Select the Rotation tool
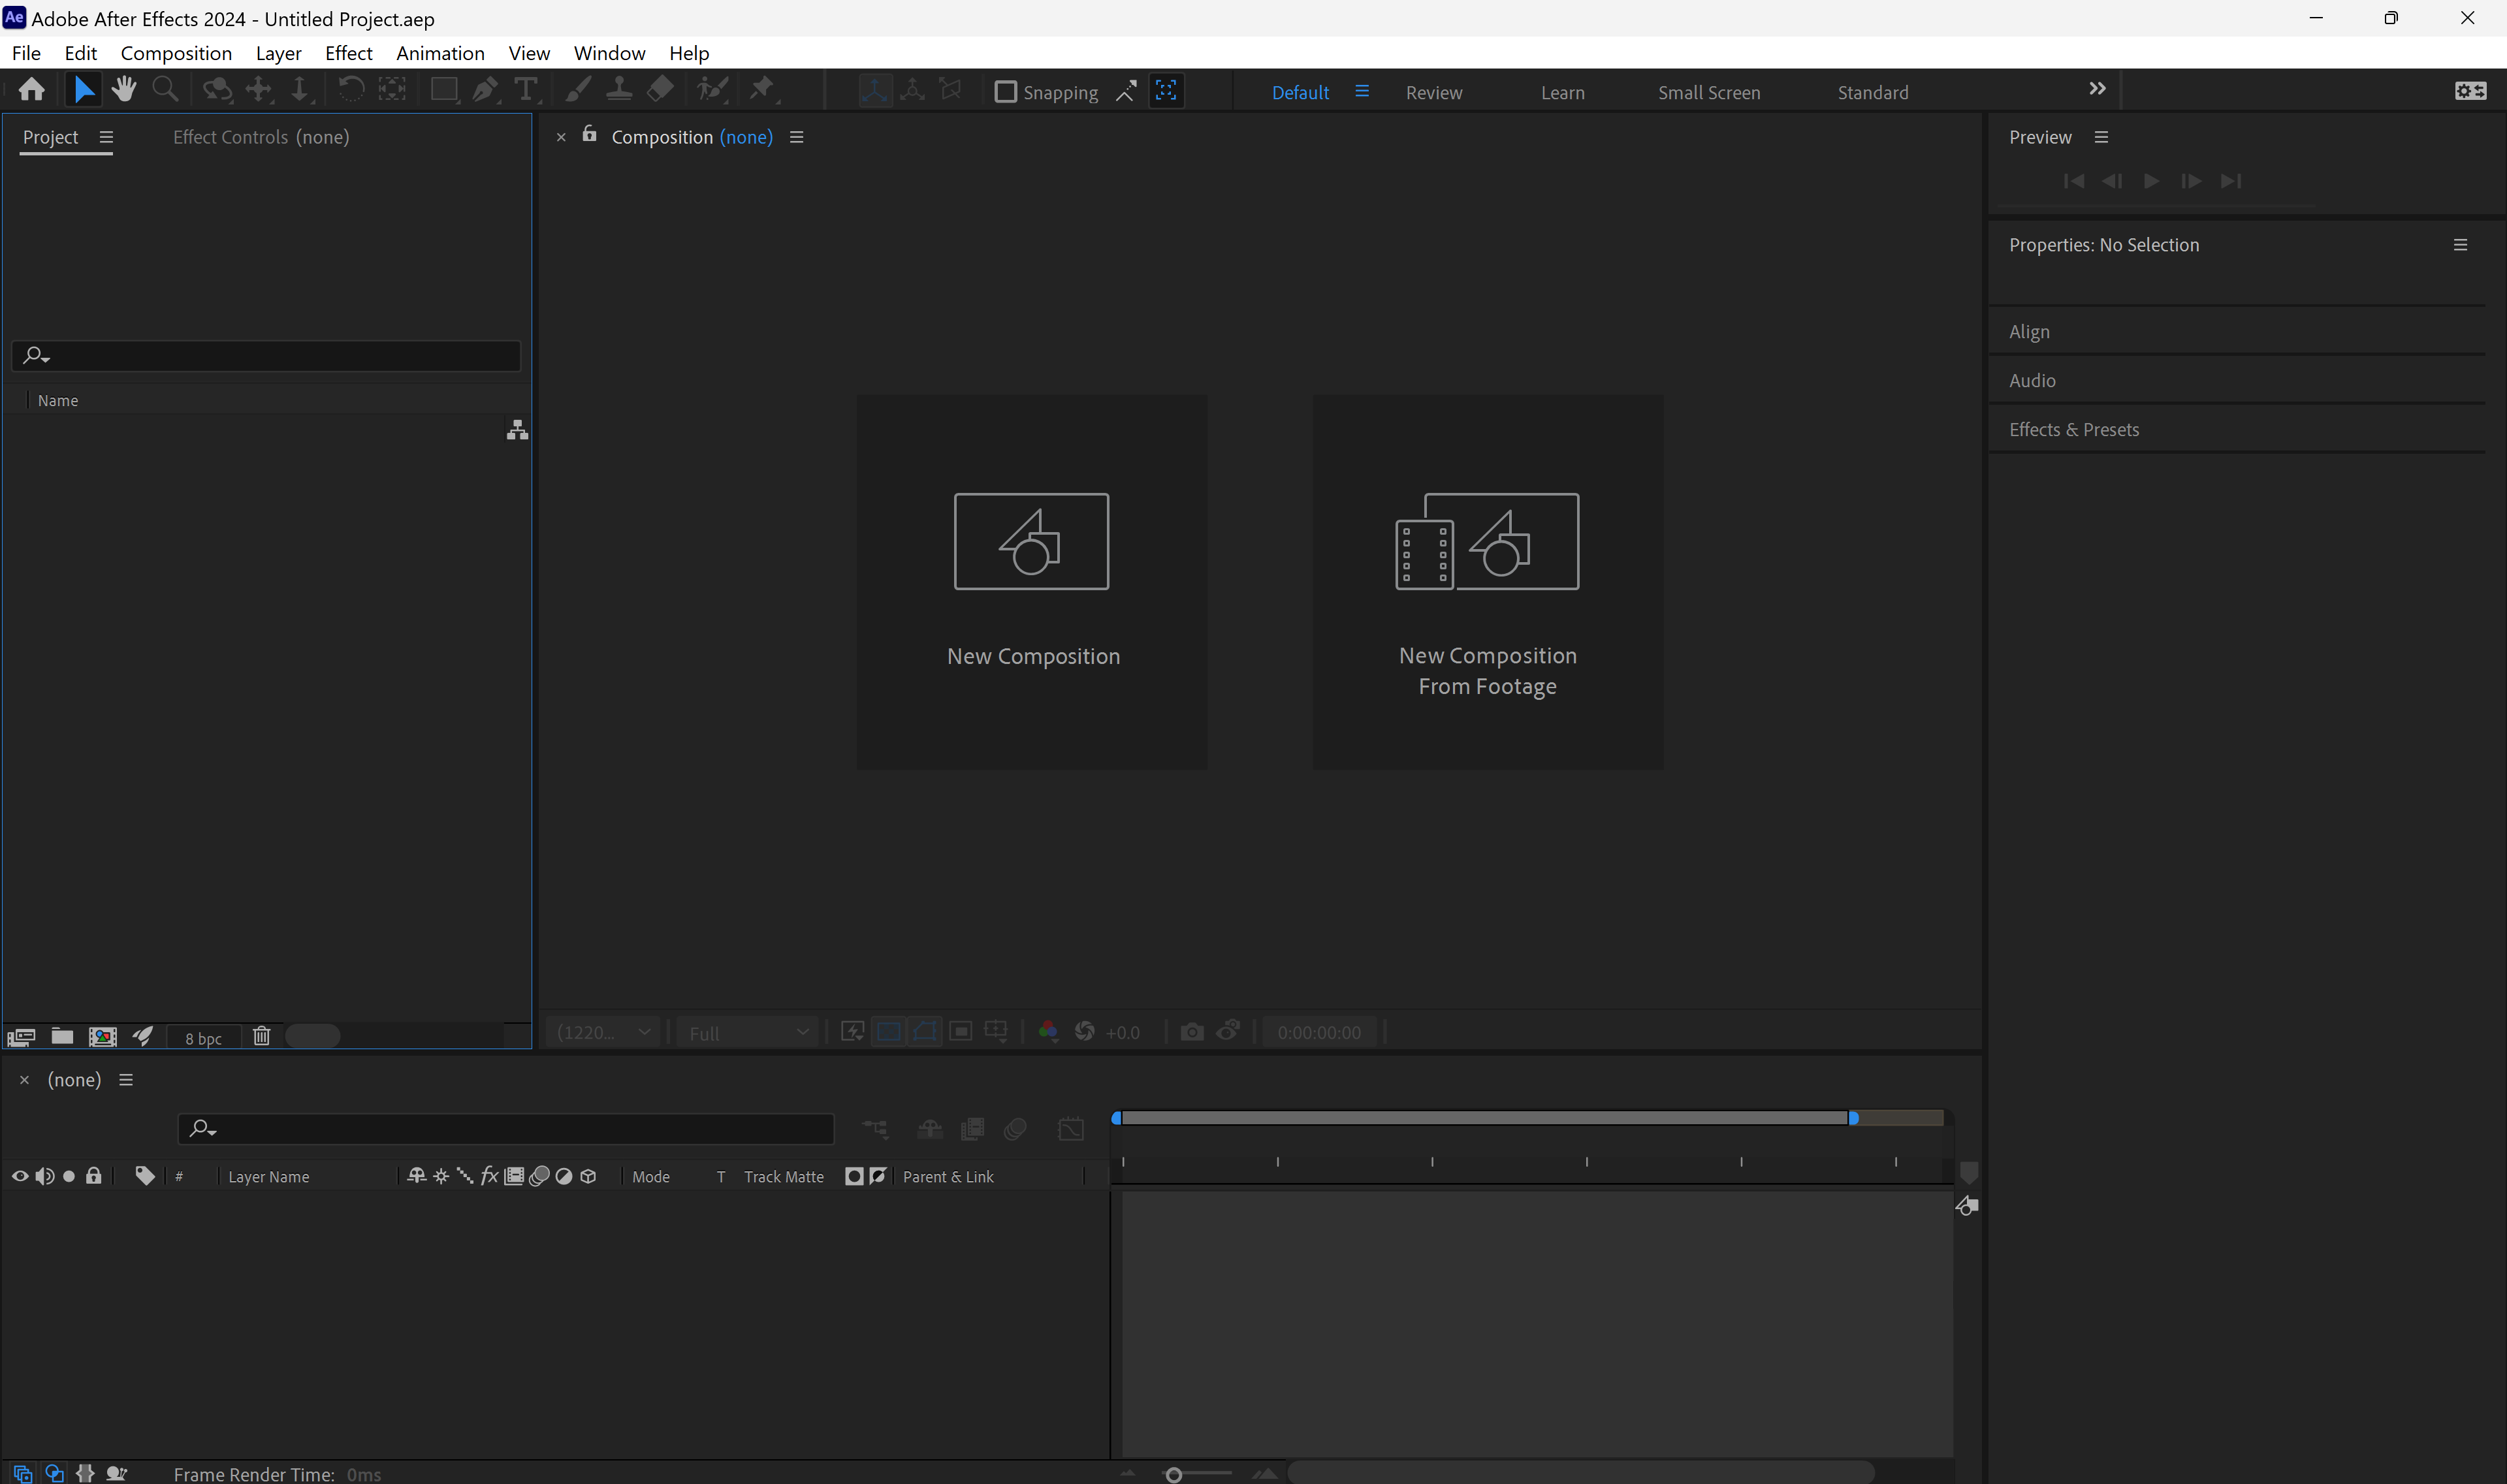Viewport: 2507px width, 1484px height. (351, 89)
